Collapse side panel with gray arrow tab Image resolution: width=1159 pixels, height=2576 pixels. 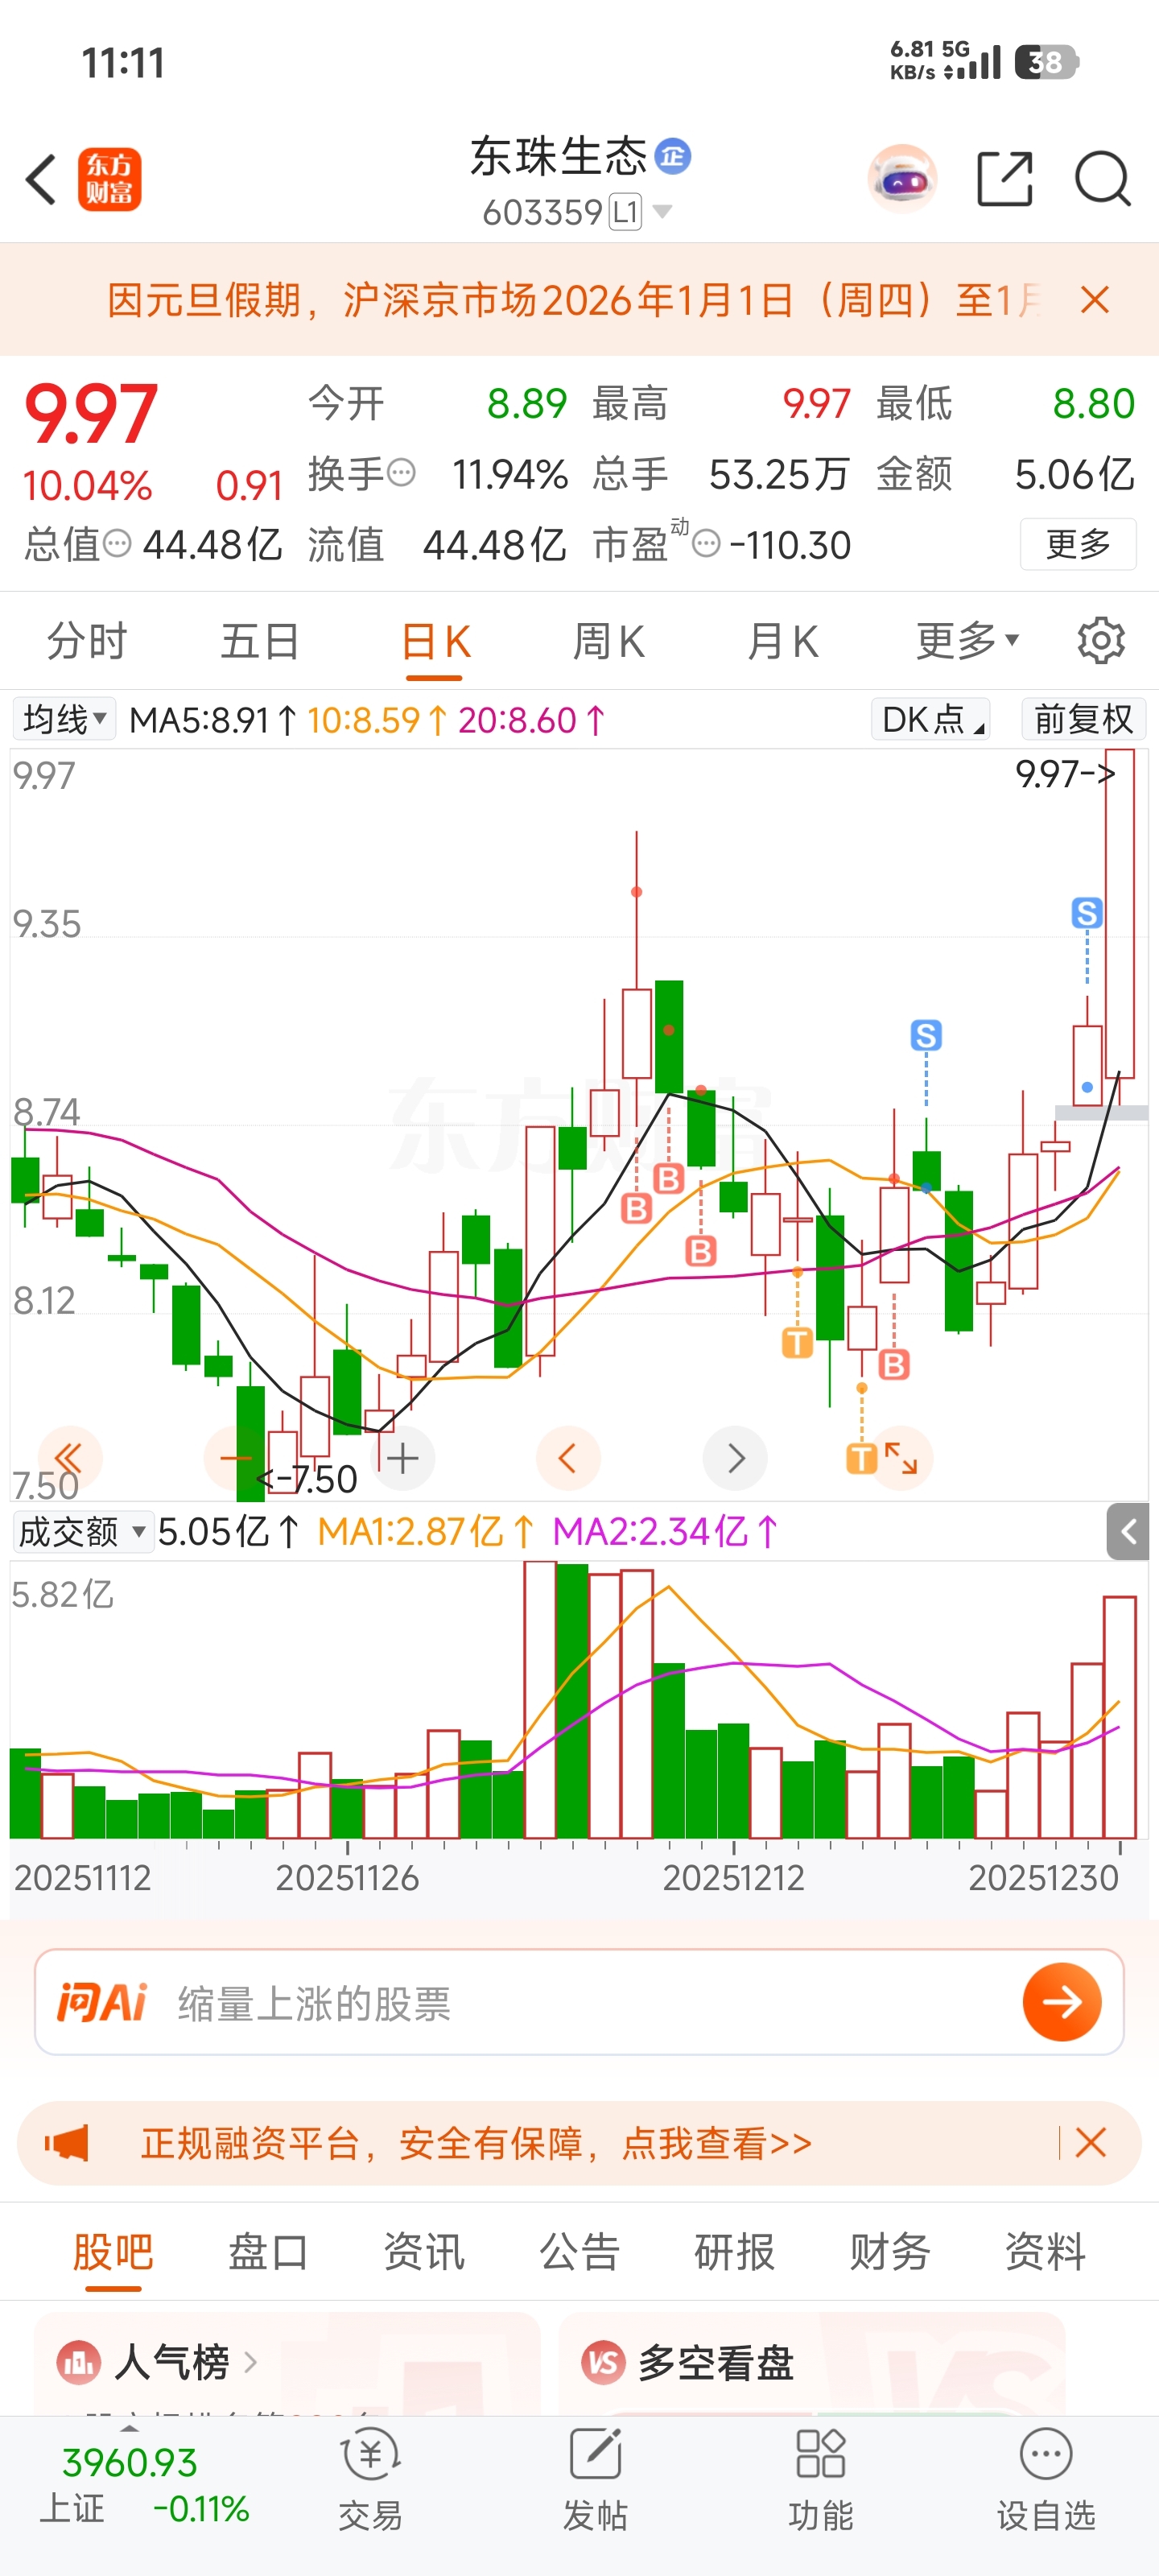click(1128, 1531)
